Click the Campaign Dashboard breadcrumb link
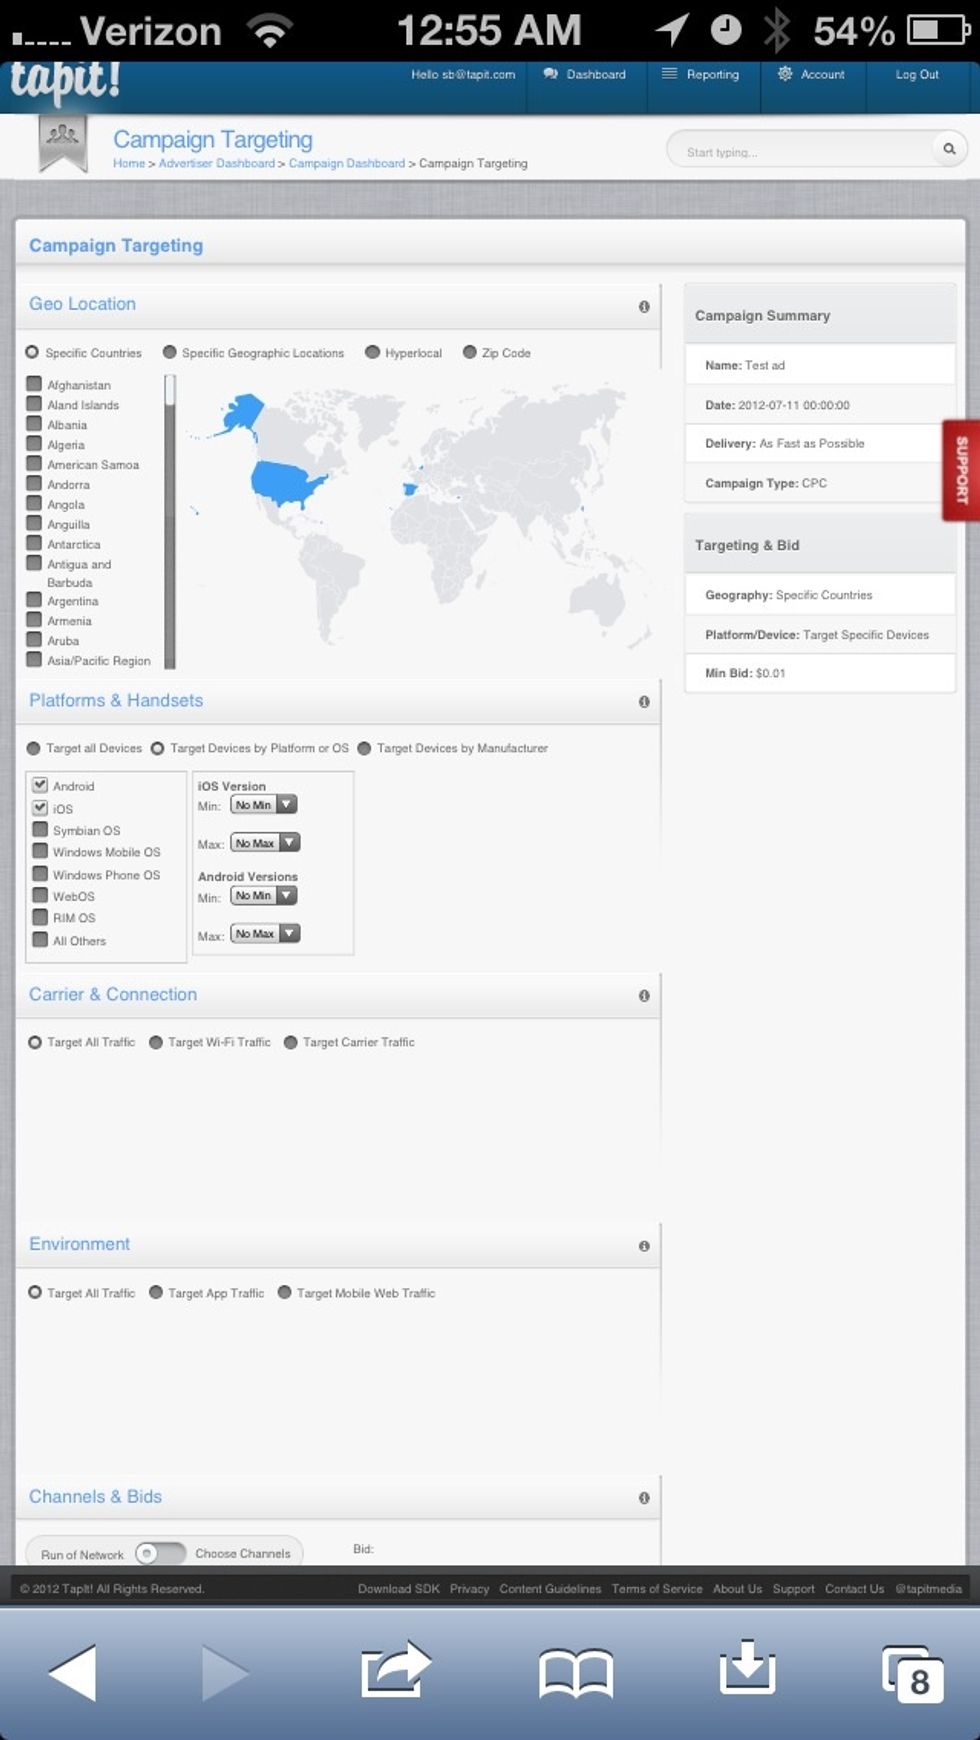 click(x=346, y=164)
